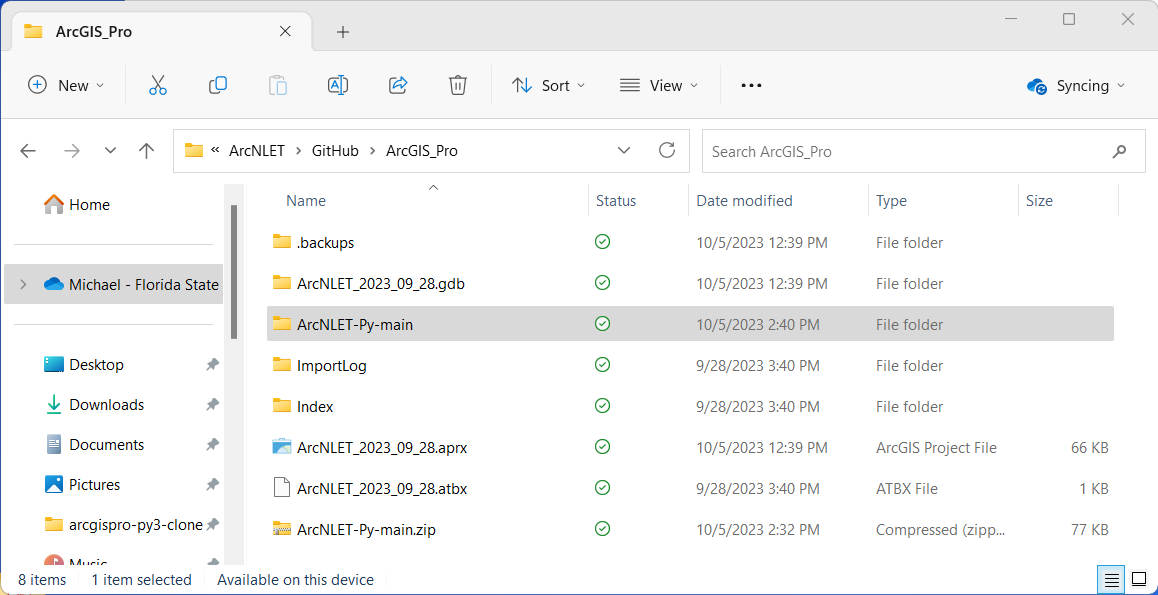Open the OneDrive Syncing status dropdown
The height and width of the screenshot is (595, 1158).
coord(1077,86)
